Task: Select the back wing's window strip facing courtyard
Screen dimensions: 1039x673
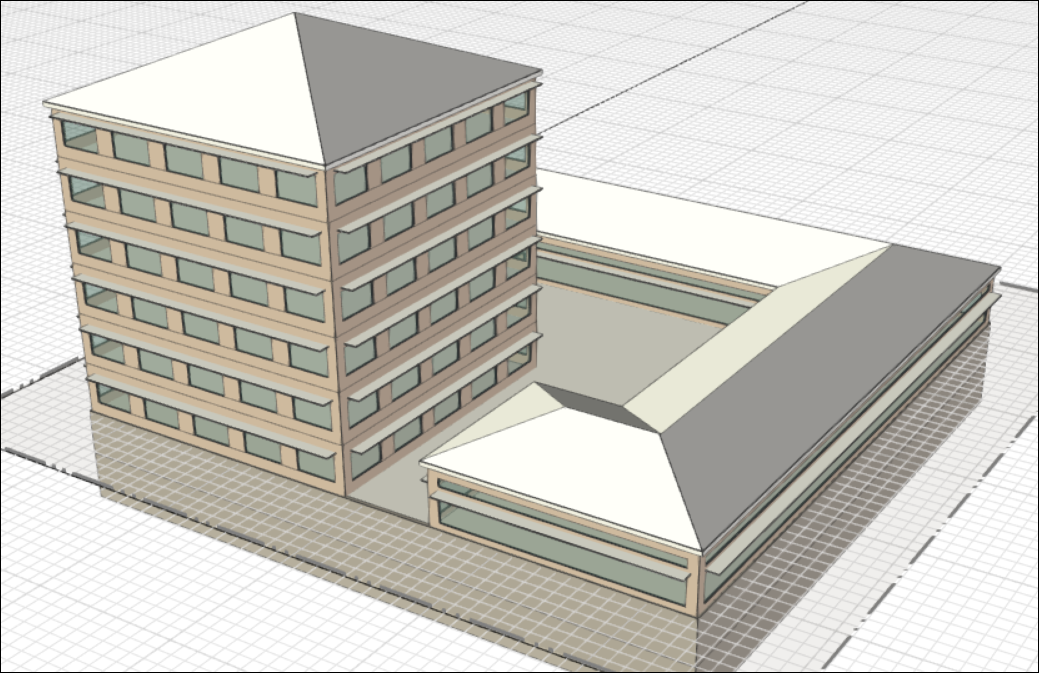Action: coord(640,290)
